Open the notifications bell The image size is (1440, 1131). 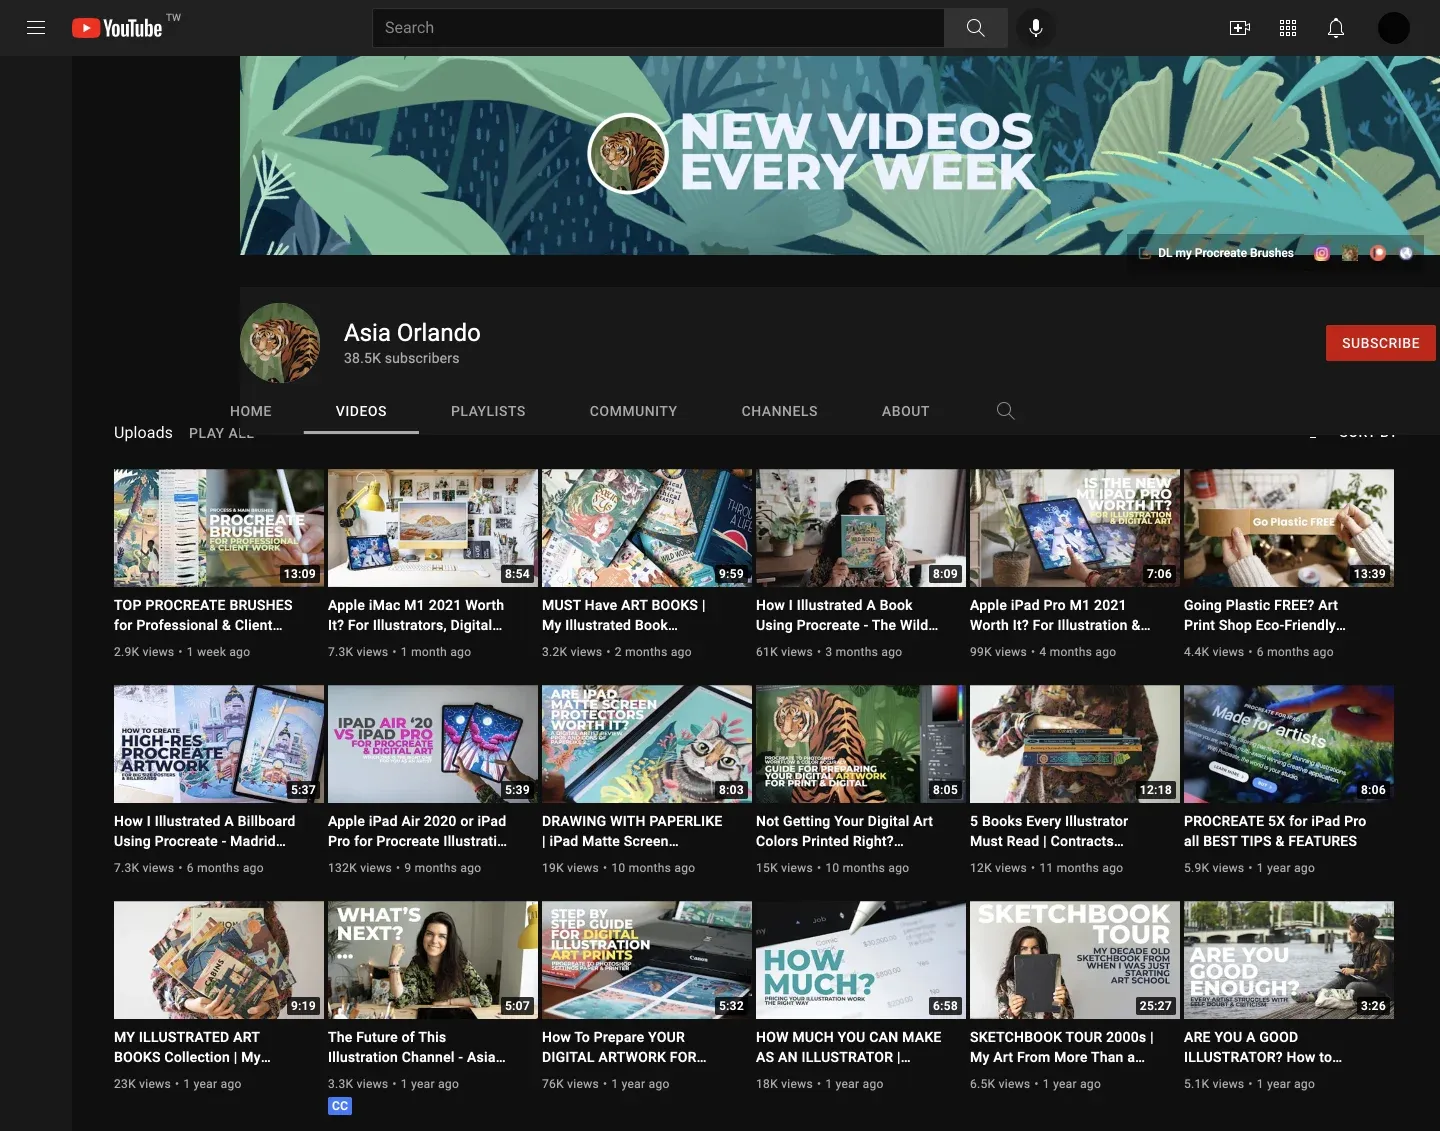pyautogui.click(x=1336, y=28)
